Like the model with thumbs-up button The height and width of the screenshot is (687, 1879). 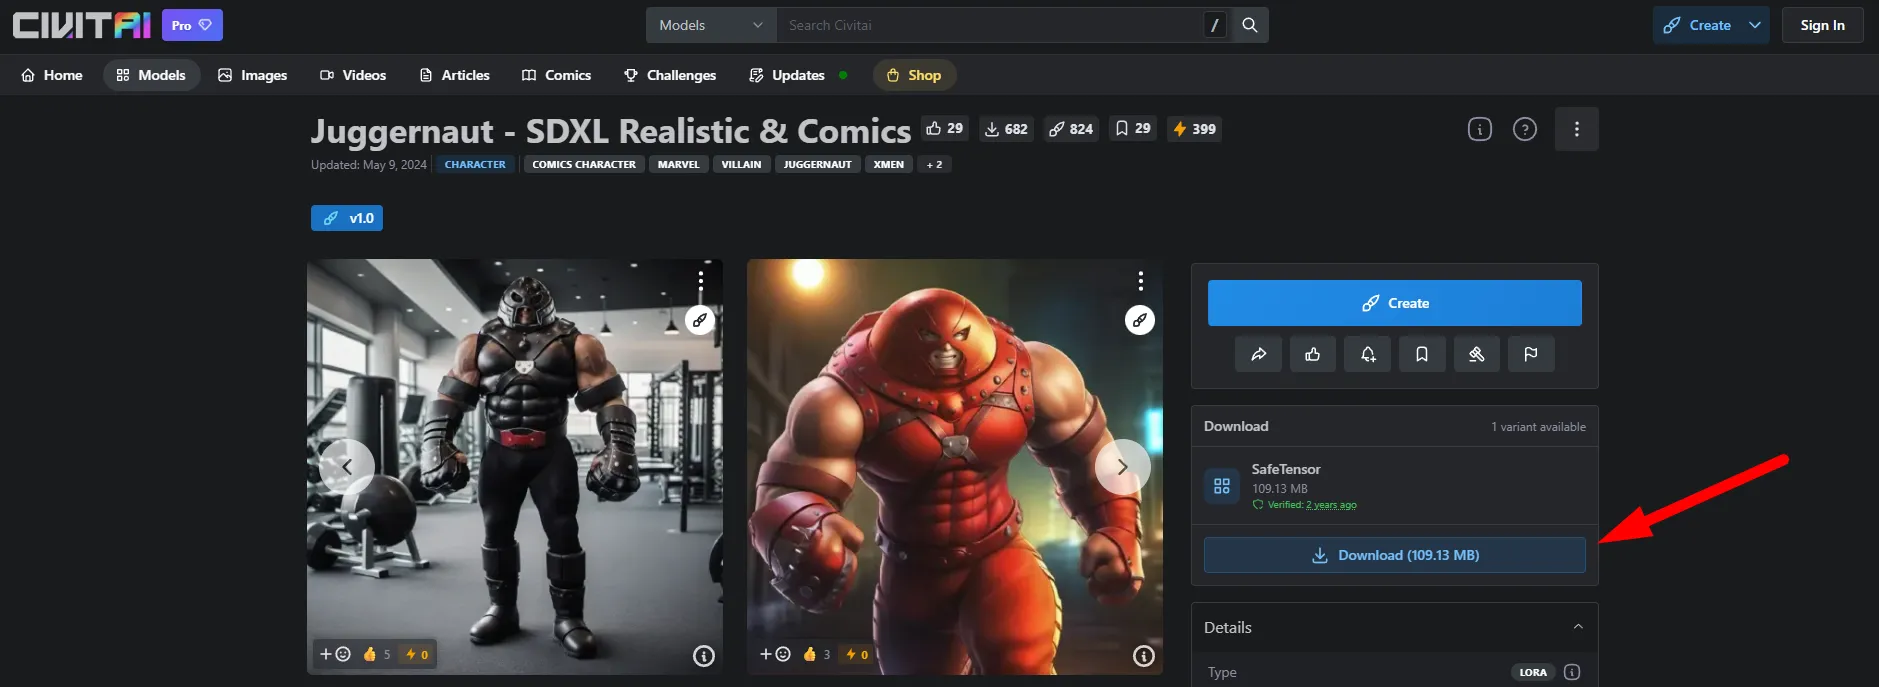1313,354
